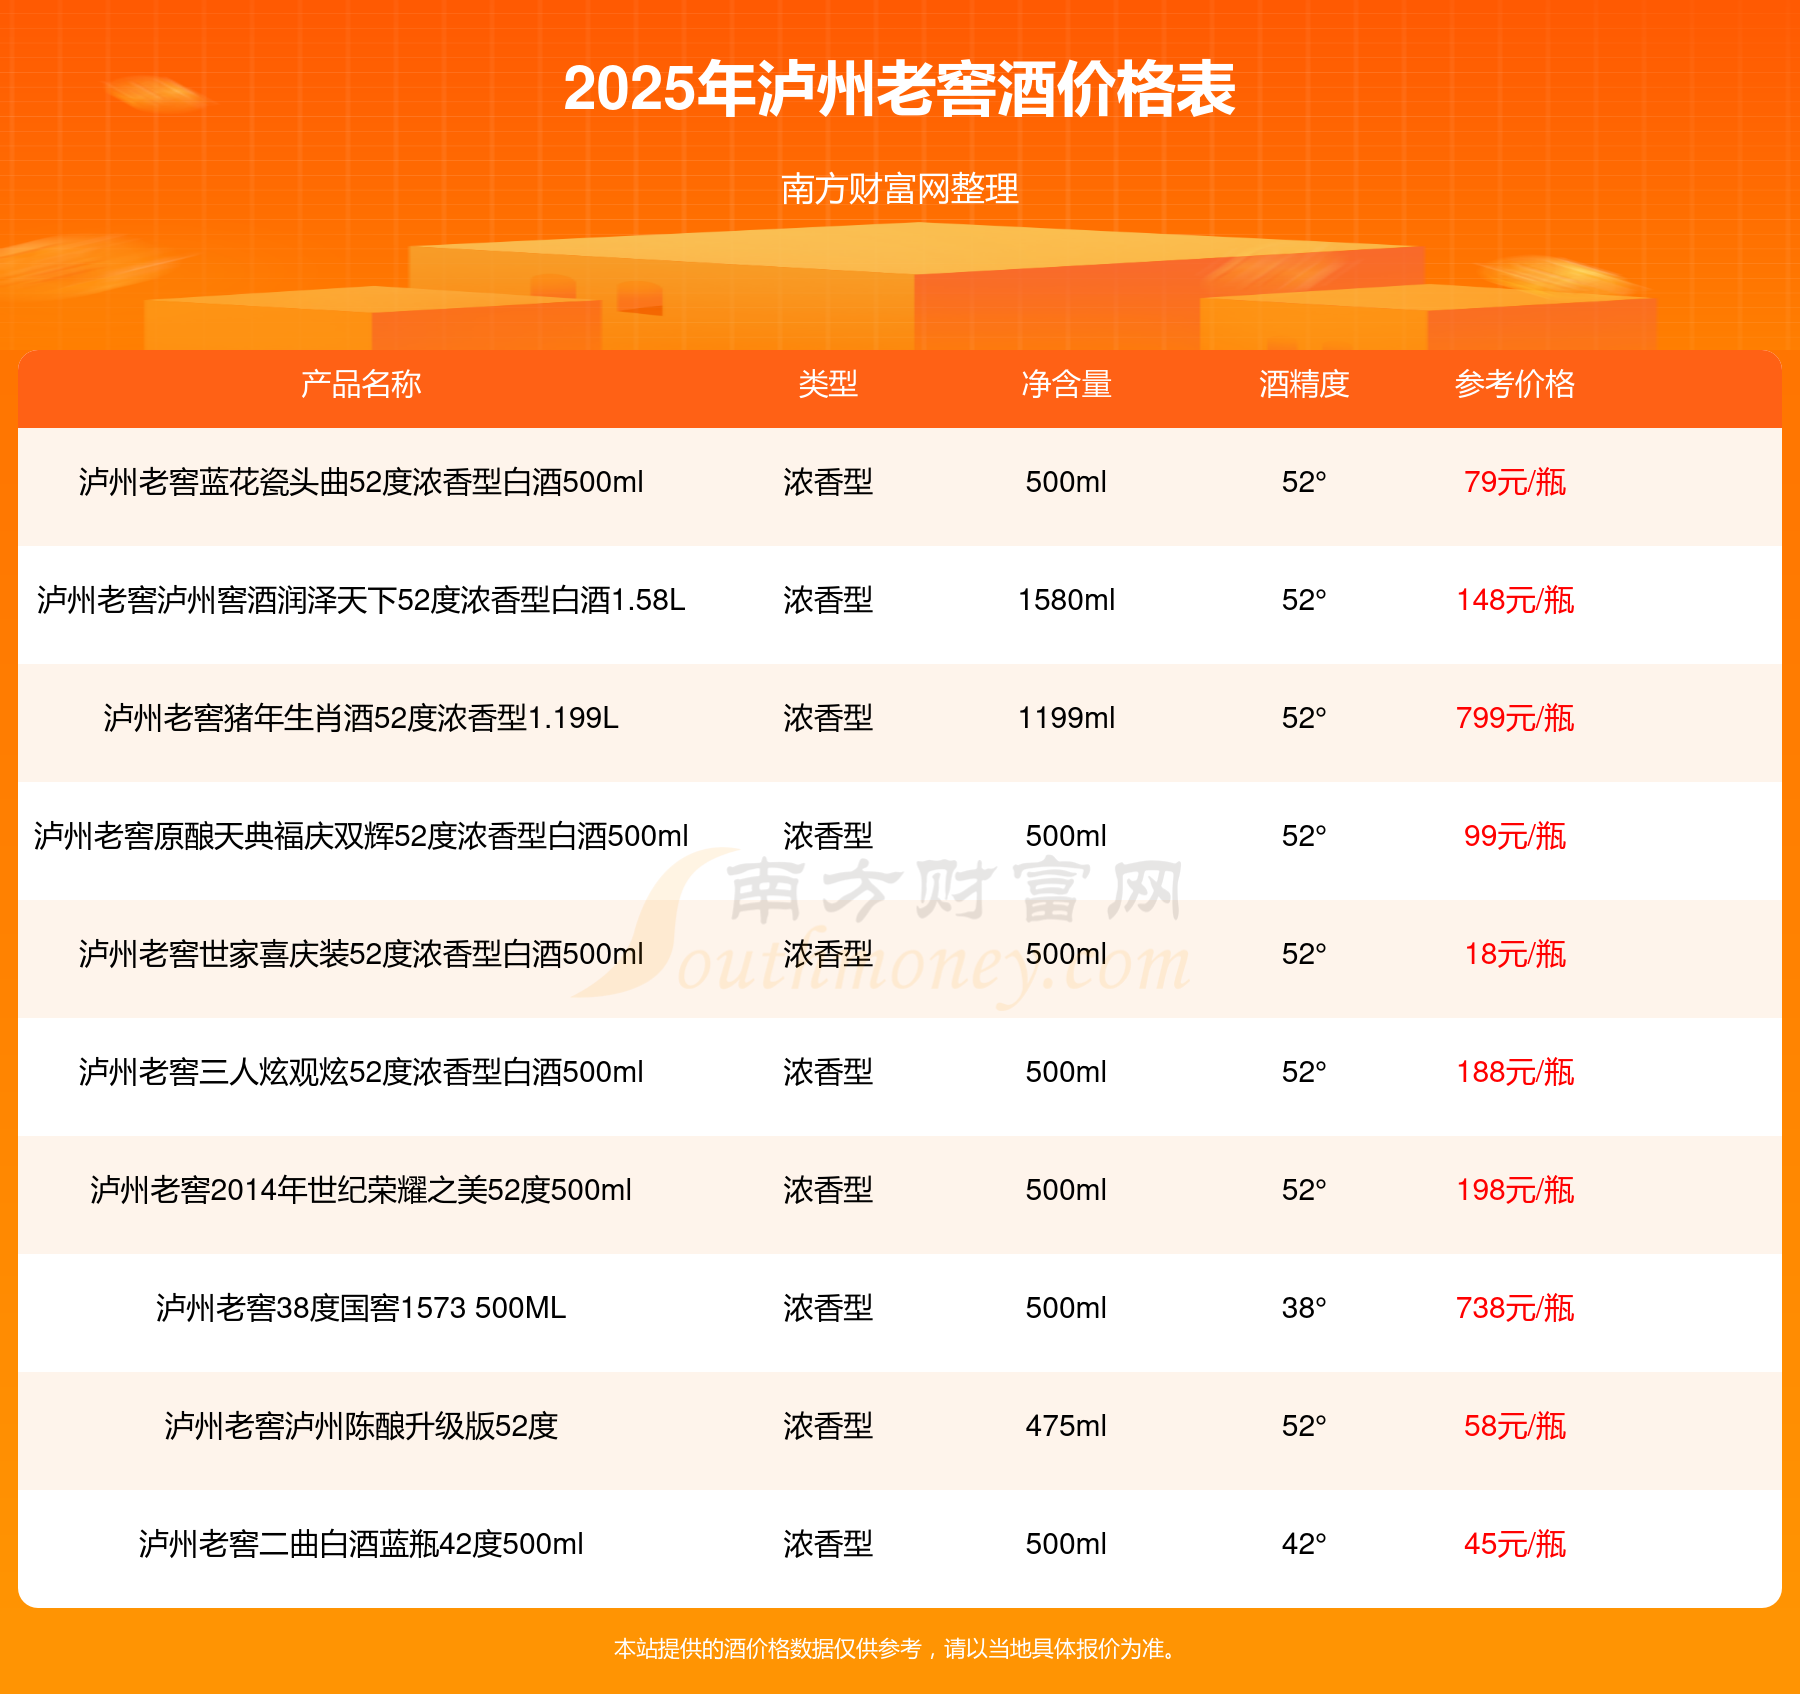Click 52° in the 猪年生肖酒 row
This screenshot has height=1694, width=1800.
tap(1304, 718)
